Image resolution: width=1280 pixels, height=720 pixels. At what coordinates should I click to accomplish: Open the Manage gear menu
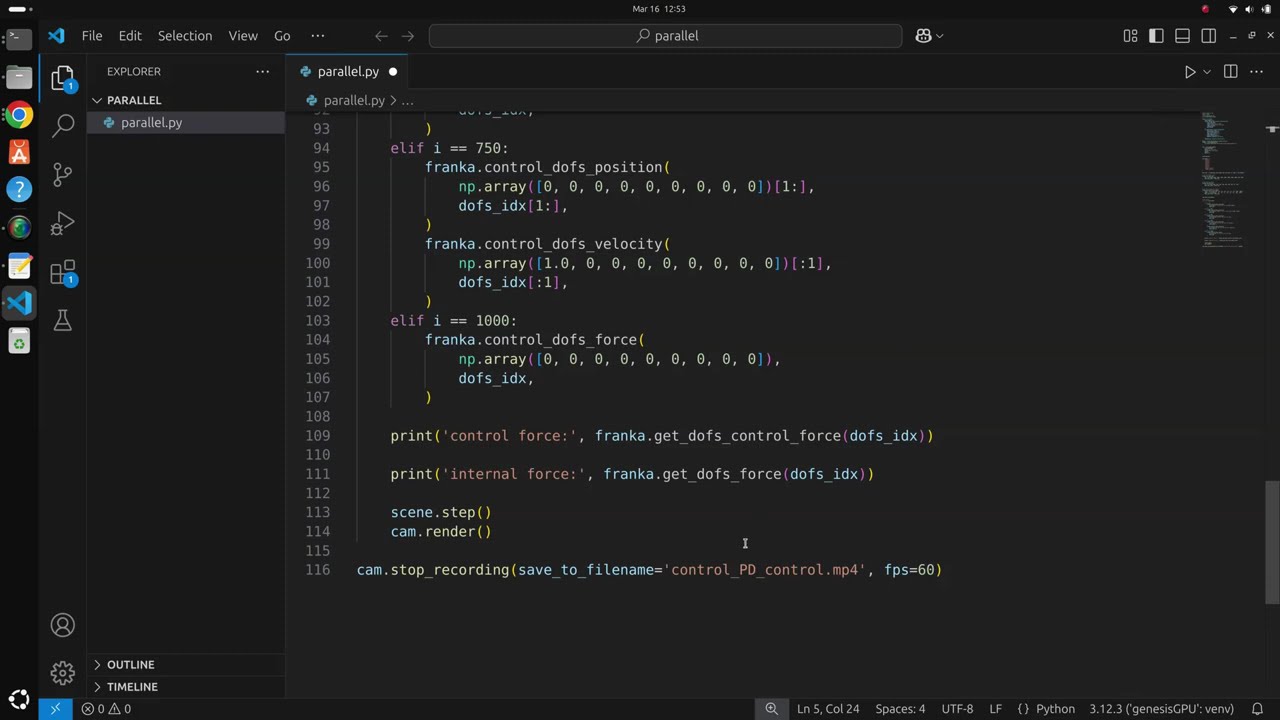(62, 673)
